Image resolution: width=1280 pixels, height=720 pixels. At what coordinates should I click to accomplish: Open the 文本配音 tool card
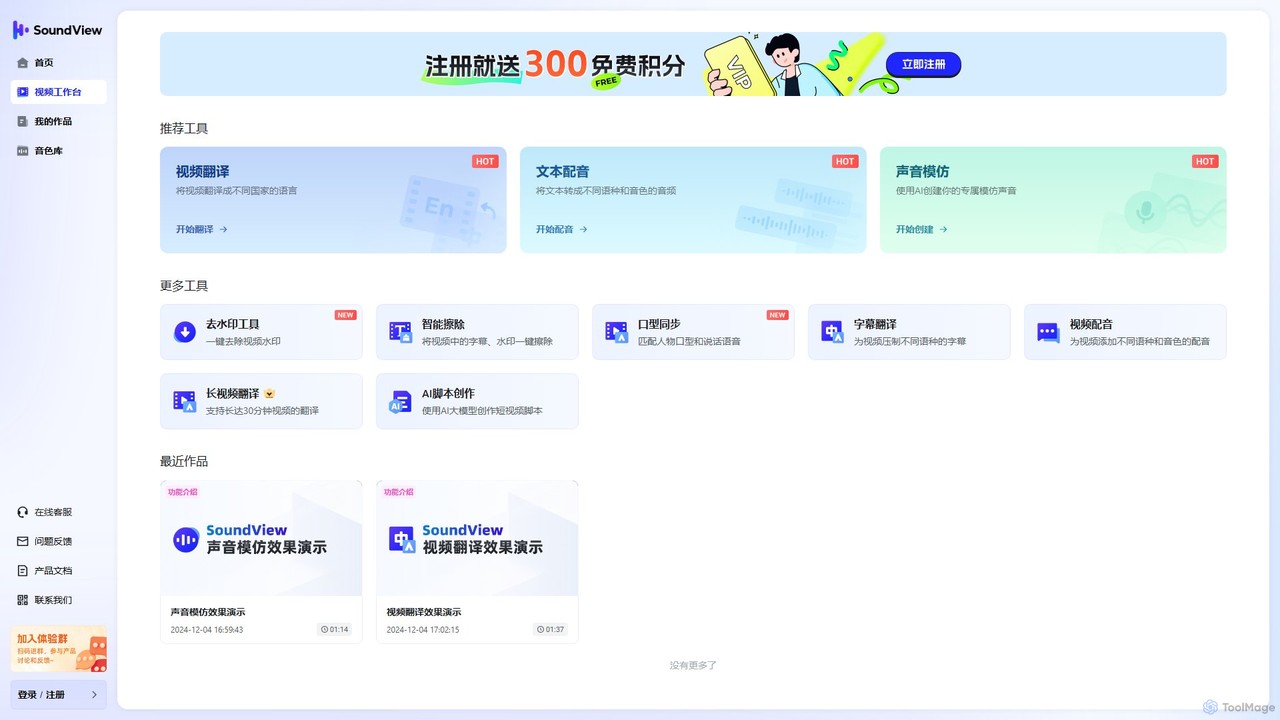(x=693, y=200)
